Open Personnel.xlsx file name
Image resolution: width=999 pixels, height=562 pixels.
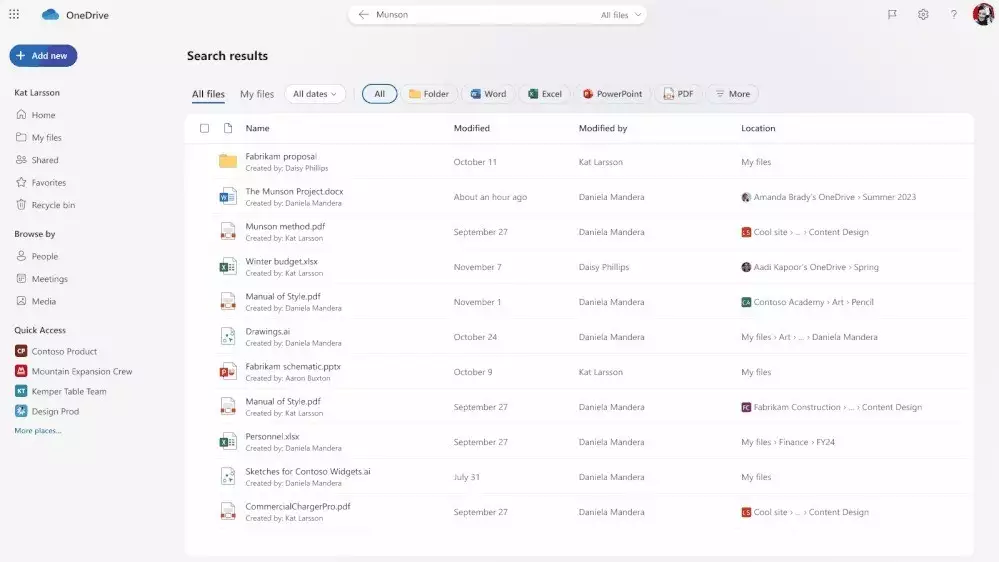[x=272, y=436]
